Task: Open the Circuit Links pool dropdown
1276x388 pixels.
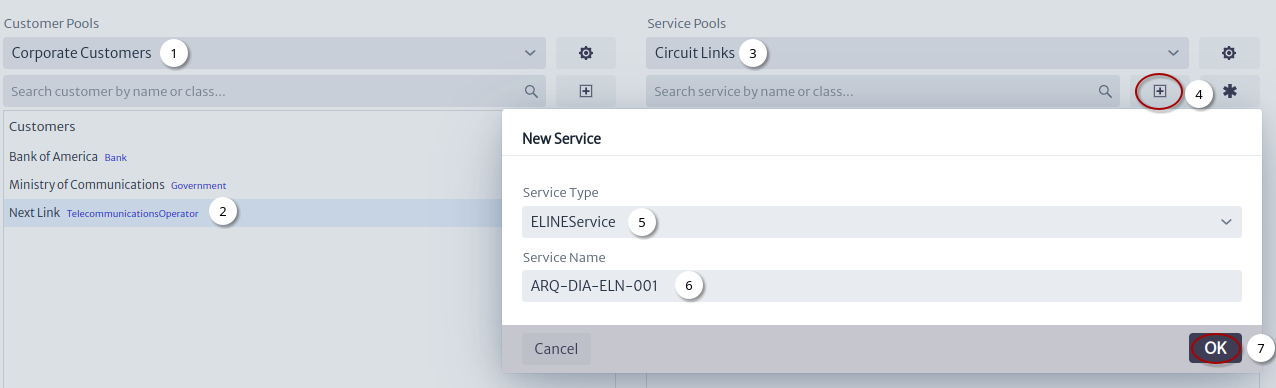Action: 918,53
